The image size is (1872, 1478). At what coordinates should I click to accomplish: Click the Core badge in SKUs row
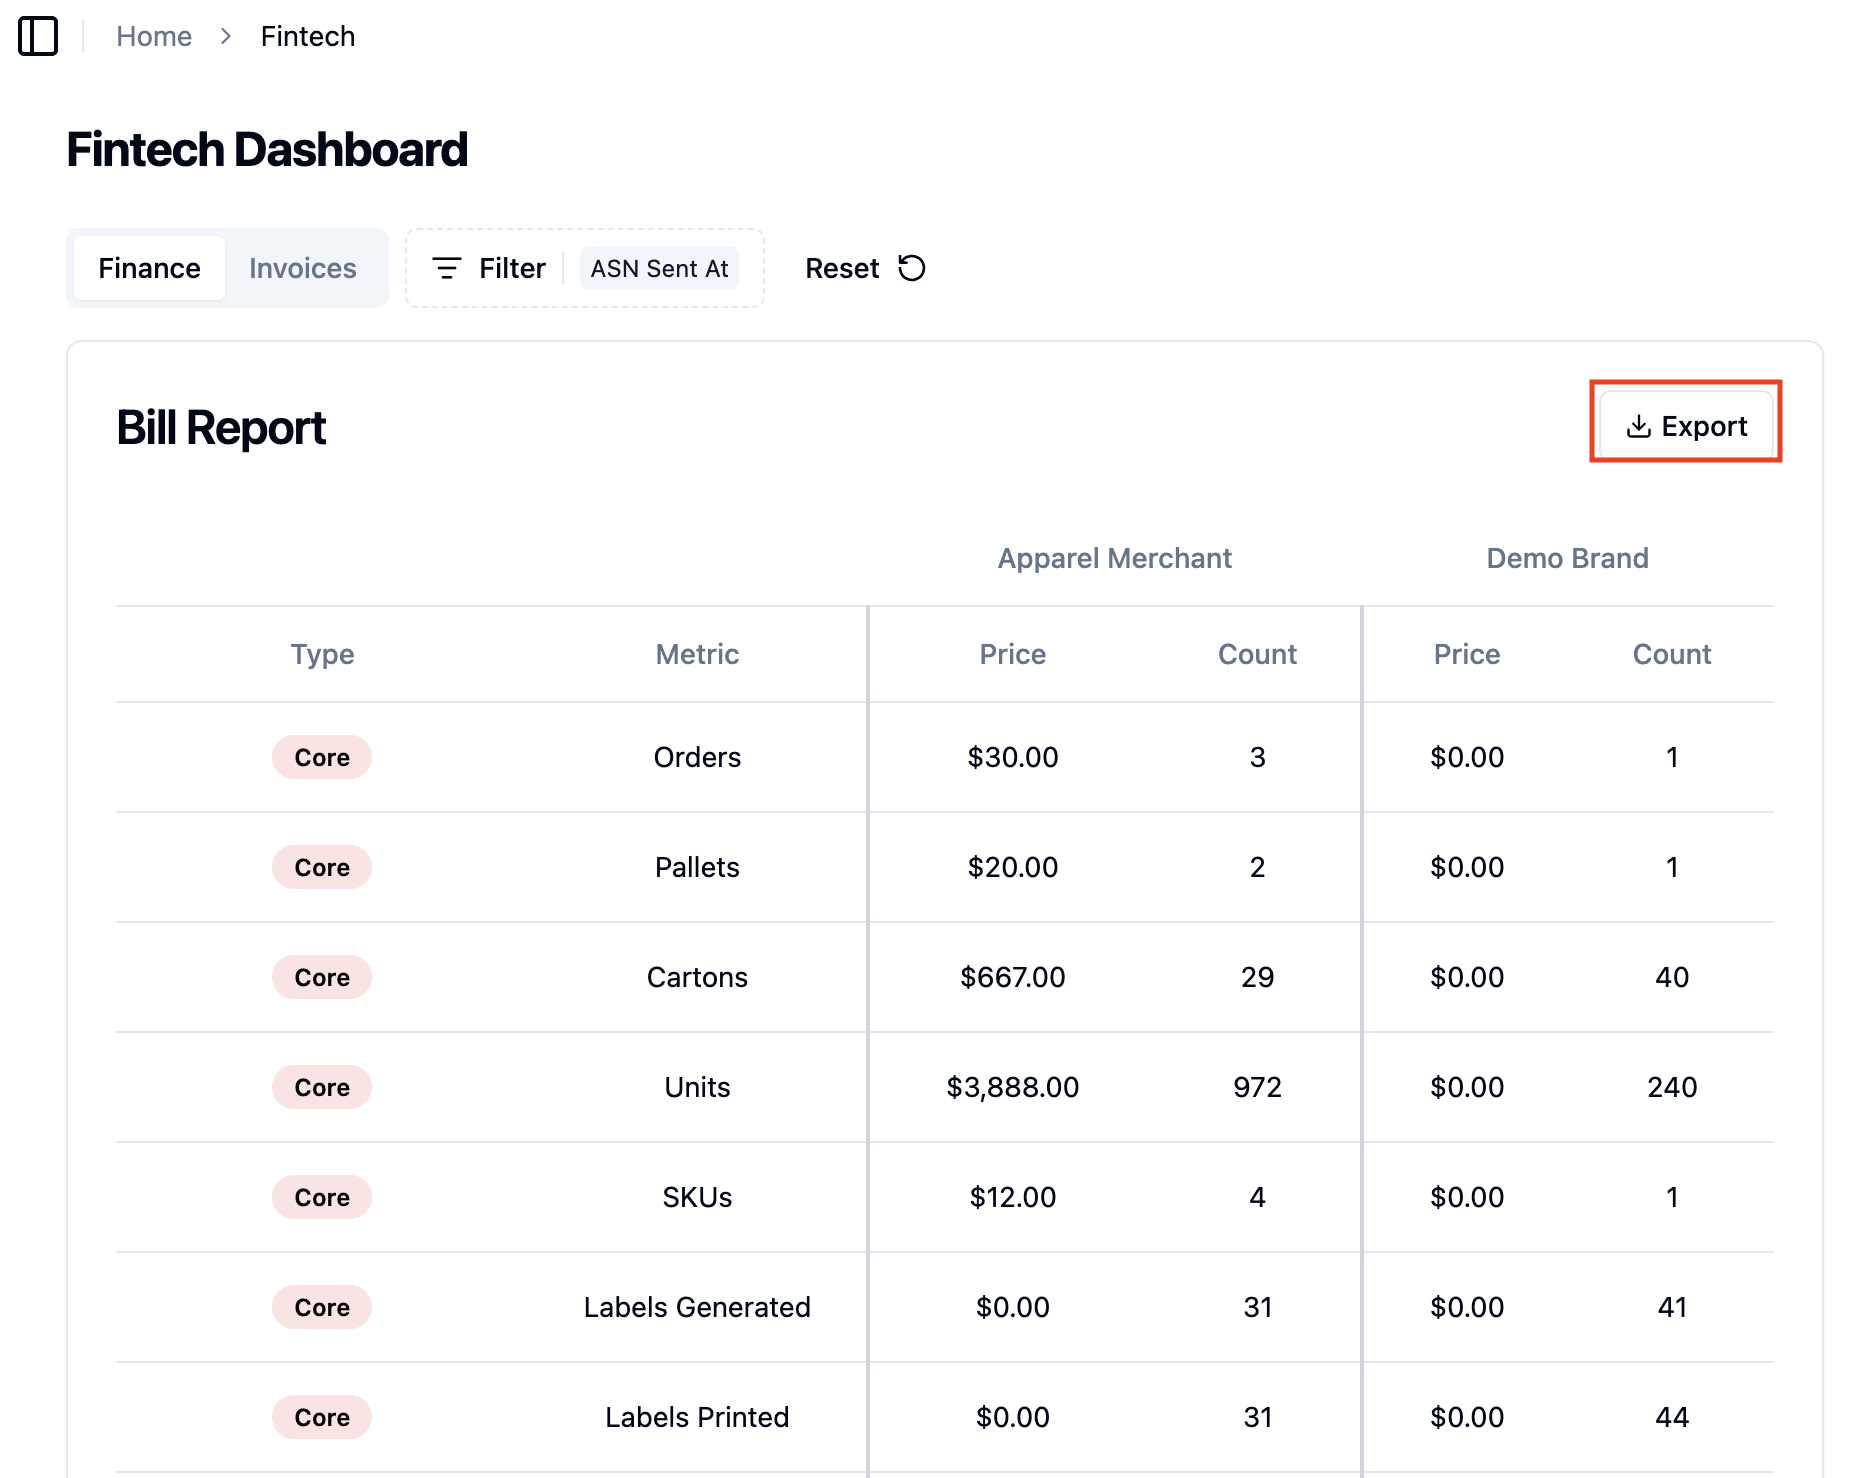[322, 1197]
